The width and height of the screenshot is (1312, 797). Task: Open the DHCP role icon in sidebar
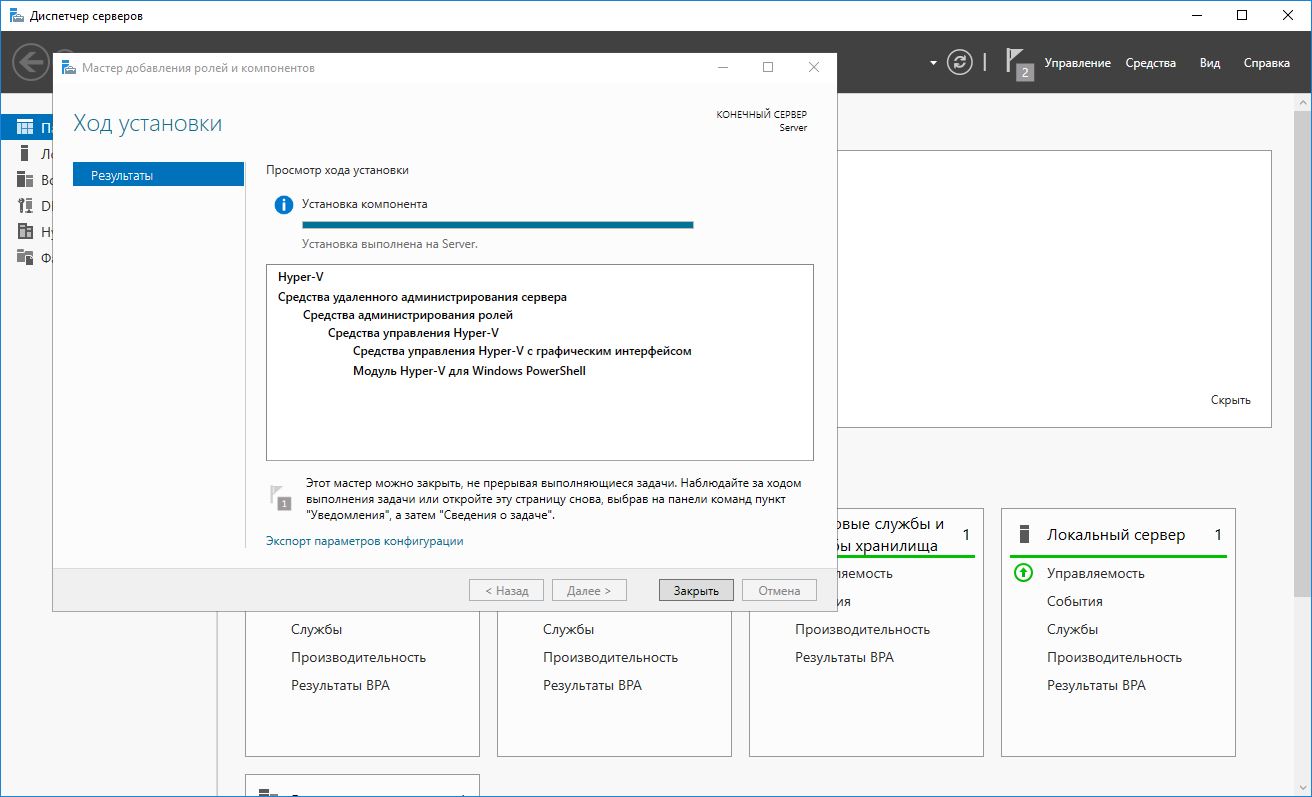(25, 206)
